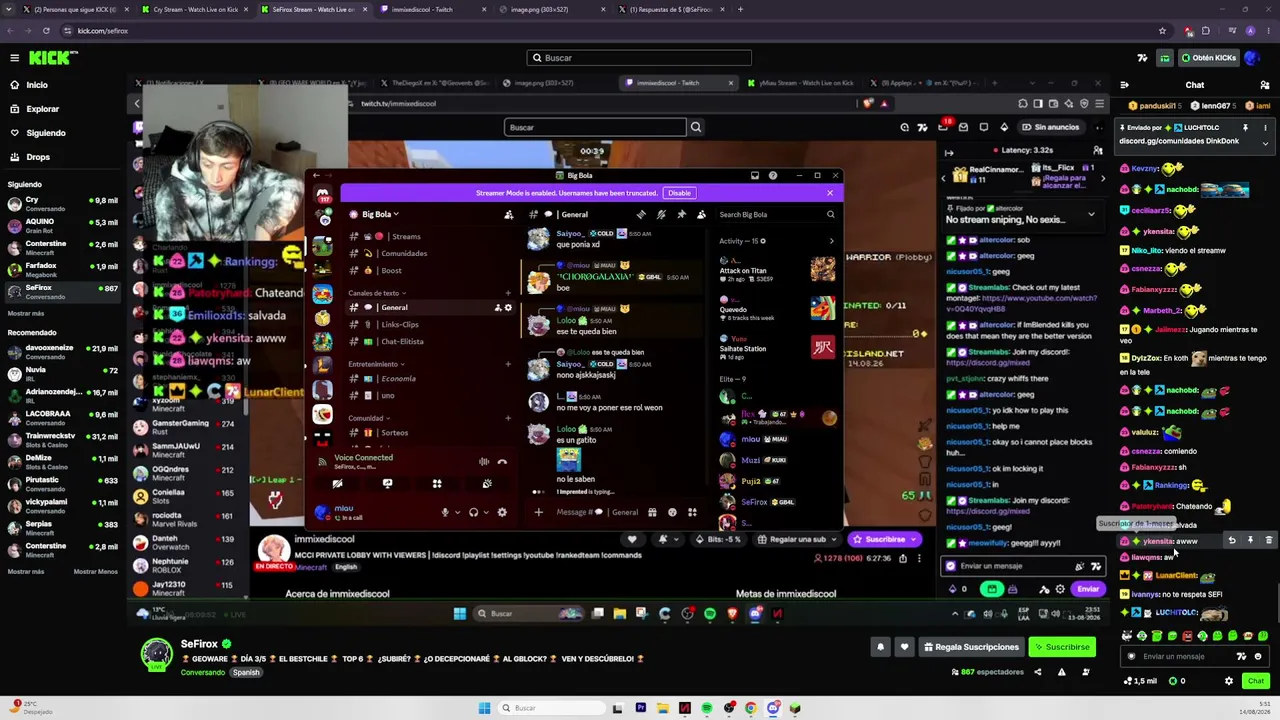Report the stream with warning icon
The image size is (1280, 720).
1061,672
